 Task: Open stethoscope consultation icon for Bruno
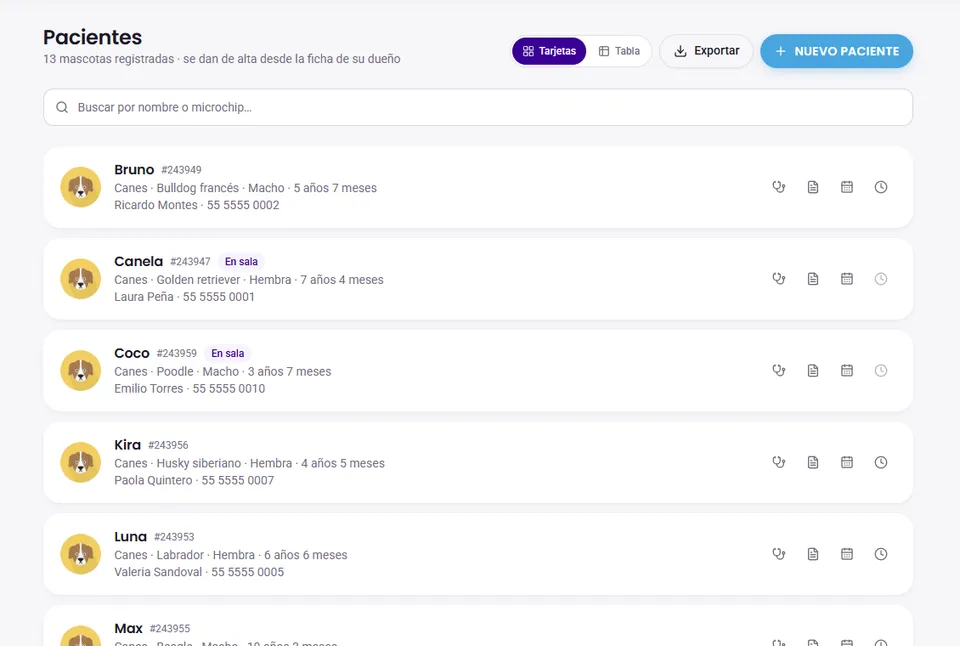click(x=778, y=187)
